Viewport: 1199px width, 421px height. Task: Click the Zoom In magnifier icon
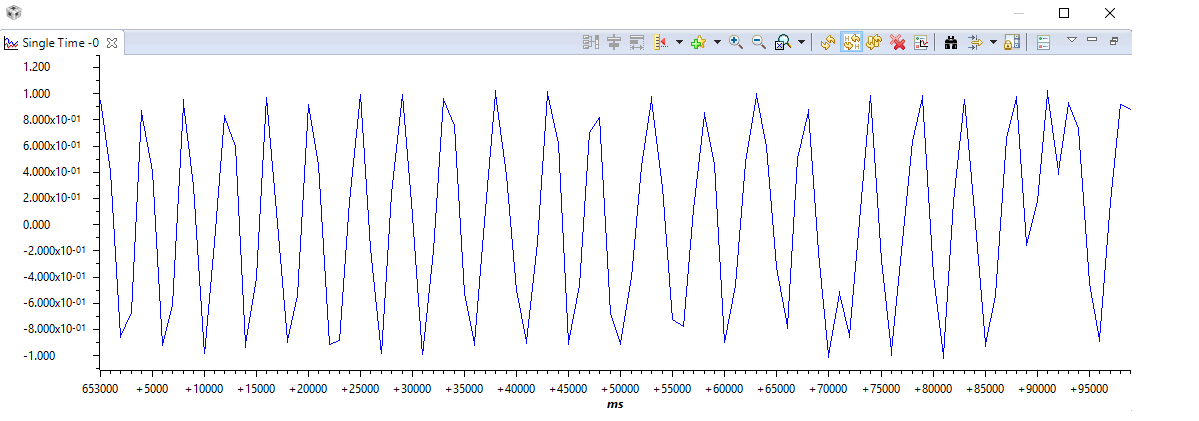pyautogui.click(x=736, y=43)
